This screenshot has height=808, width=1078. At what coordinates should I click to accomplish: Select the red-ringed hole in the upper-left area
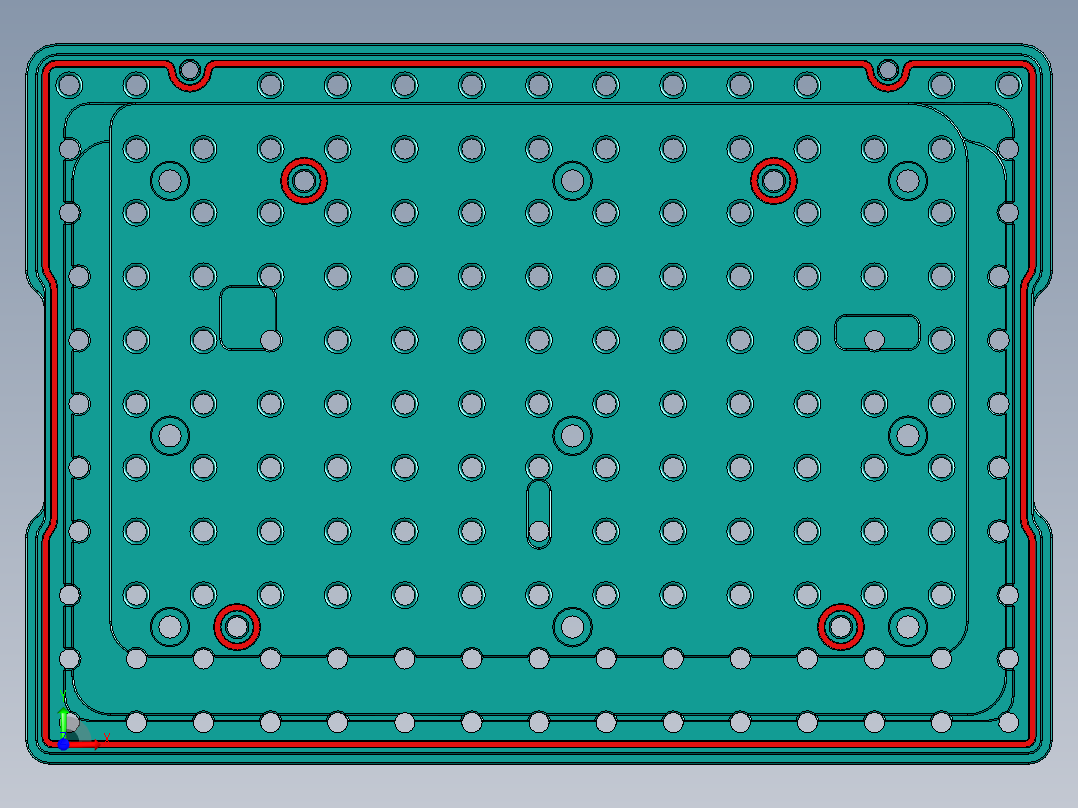pyautogui.click(x=304, y=181)
